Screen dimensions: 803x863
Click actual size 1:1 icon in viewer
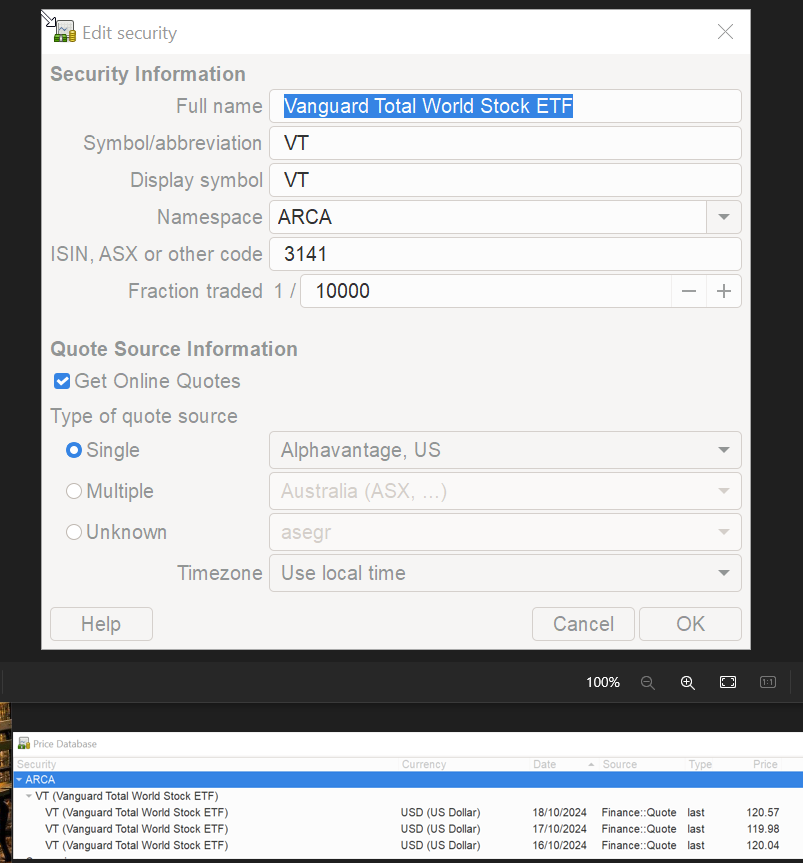768,682
